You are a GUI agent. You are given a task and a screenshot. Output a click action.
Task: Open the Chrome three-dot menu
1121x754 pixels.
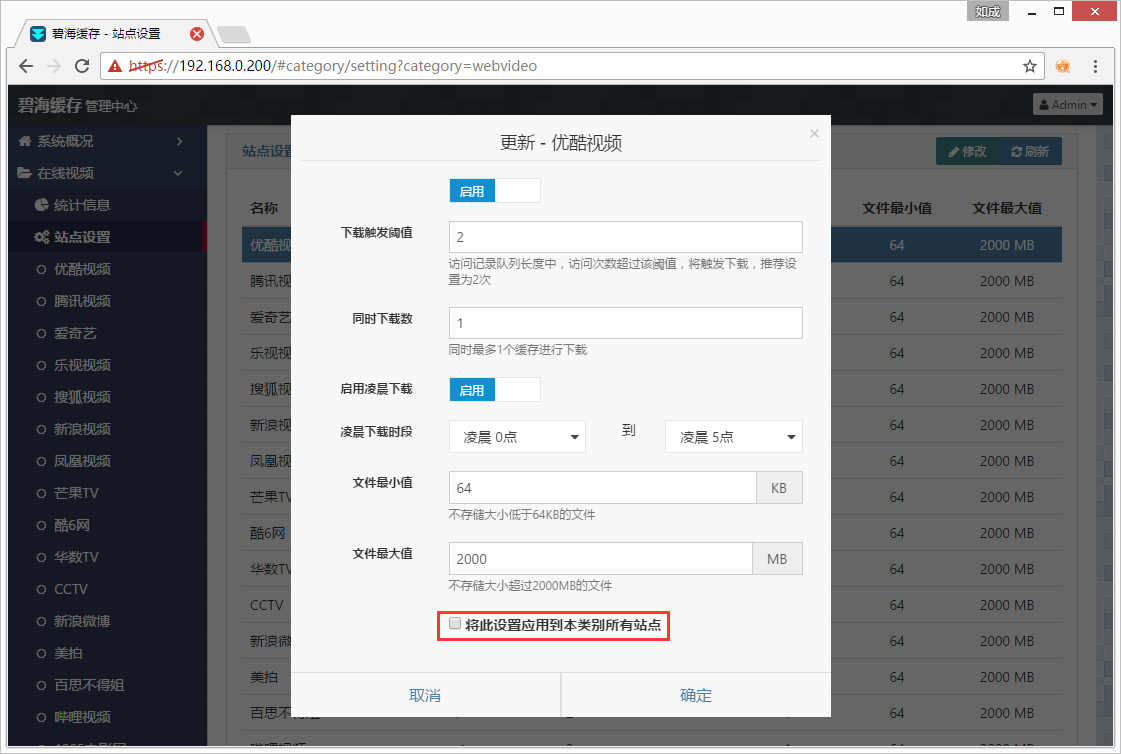tap(1096, 66)
